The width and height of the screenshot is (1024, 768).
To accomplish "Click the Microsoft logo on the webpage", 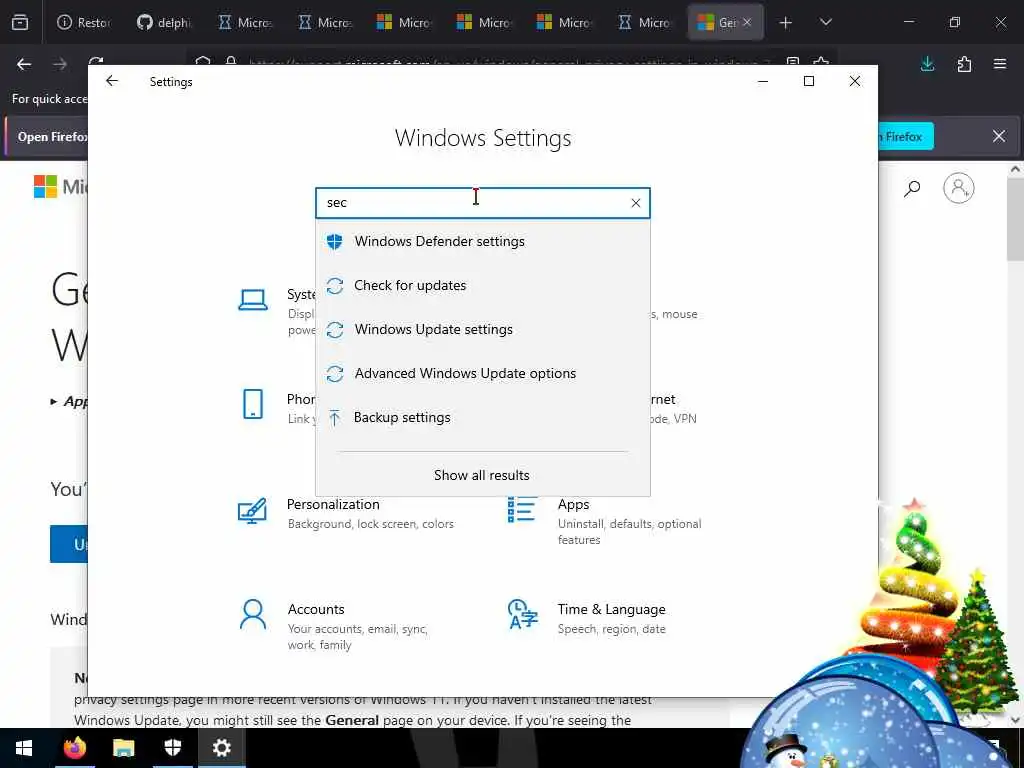I will click(46, 187).
